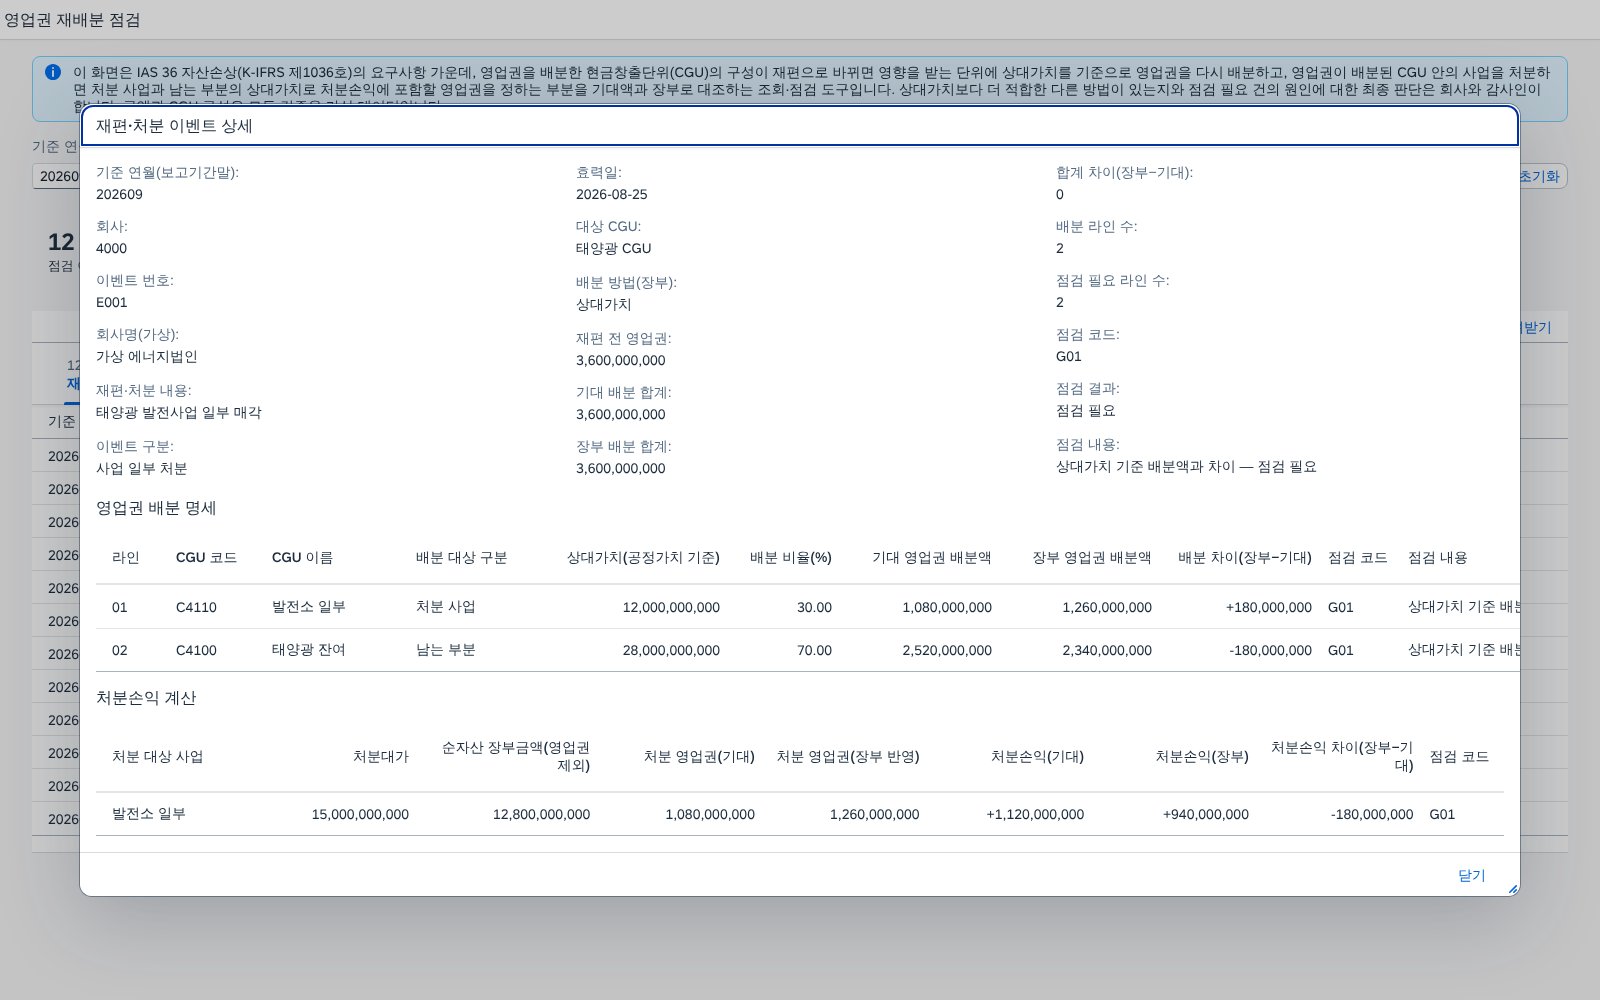The height and width of the screenshot is (1000, 1600).
Task: Click the column header 상대가치(공정가치 기준)
Action: click(x=643, y=558)
